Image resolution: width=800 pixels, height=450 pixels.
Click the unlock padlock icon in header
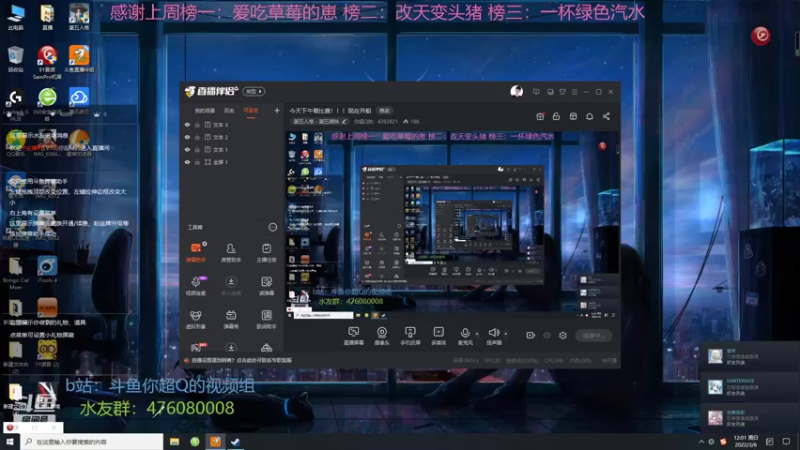point(556,116)
